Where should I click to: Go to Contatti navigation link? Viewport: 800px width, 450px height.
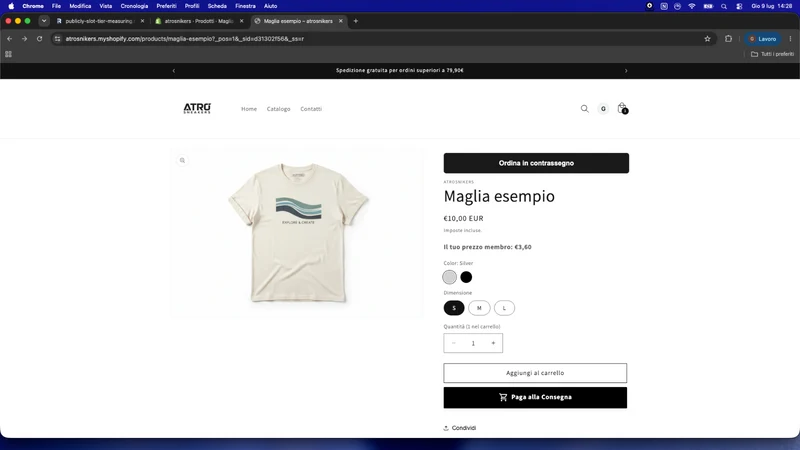311,109
